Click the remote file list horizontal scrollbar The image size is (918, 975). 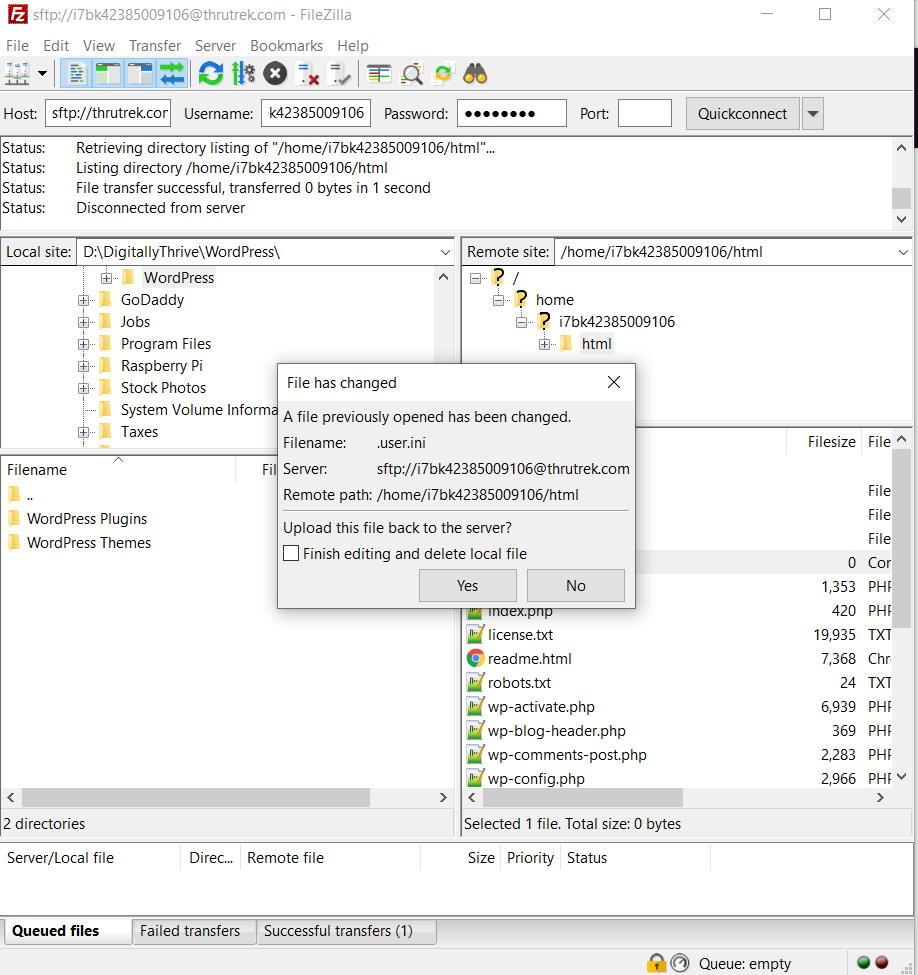[x=583, y=798]
